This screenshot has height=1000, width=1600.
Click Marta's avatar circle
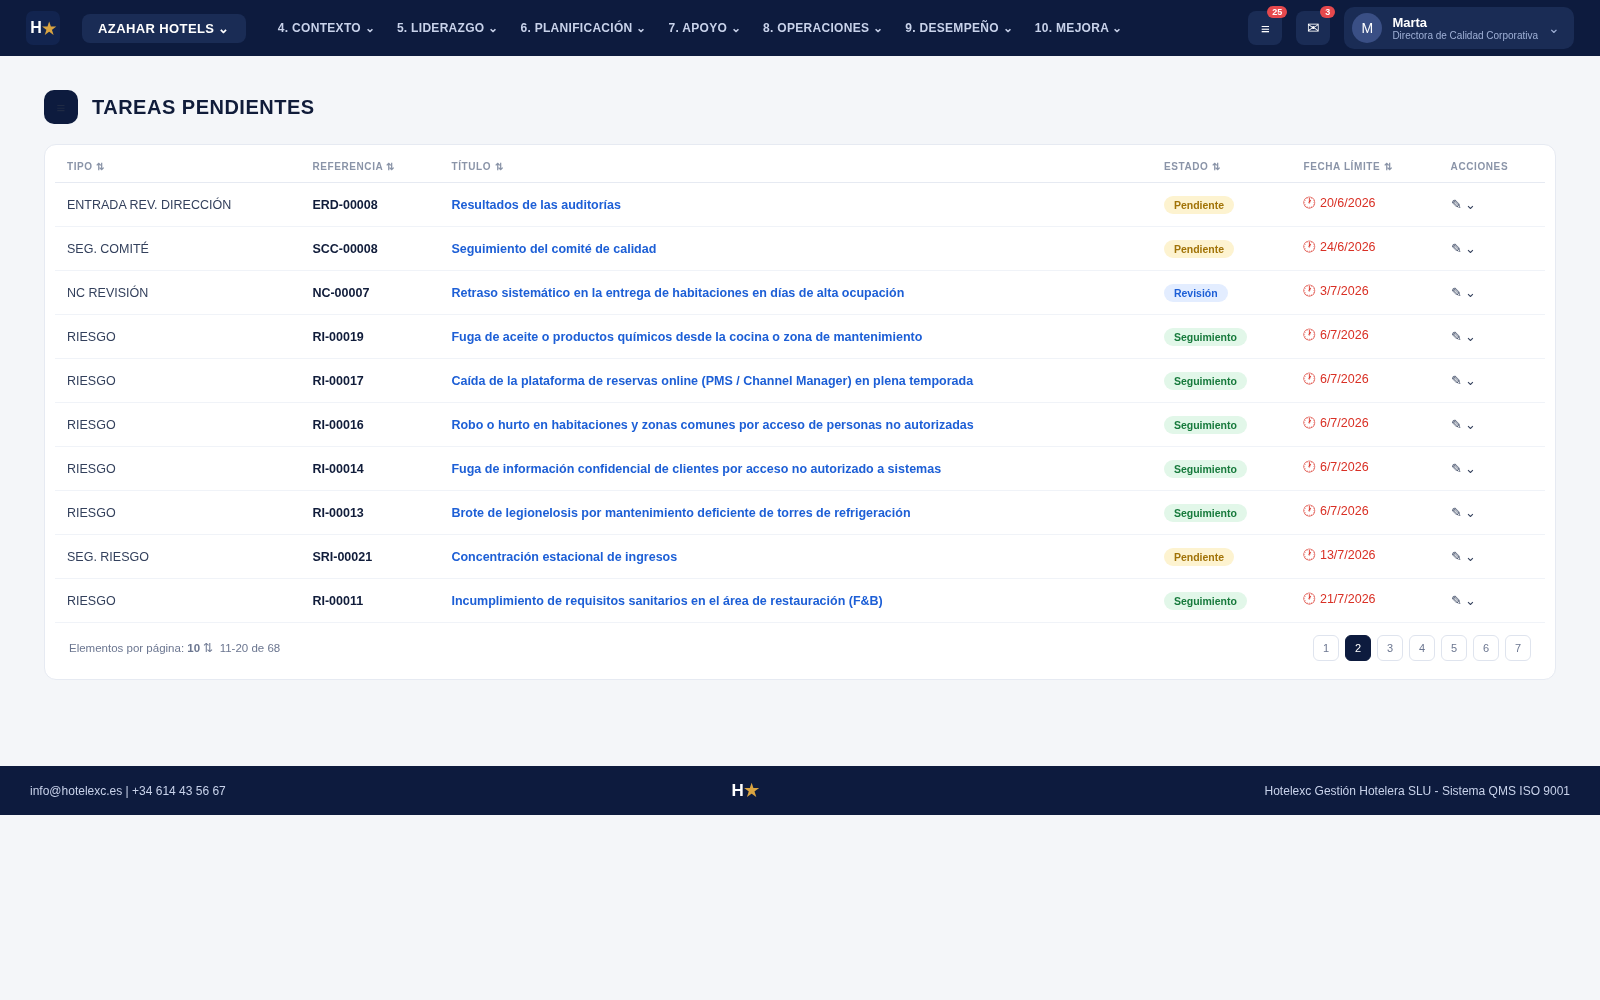(x=1367, y=28)
